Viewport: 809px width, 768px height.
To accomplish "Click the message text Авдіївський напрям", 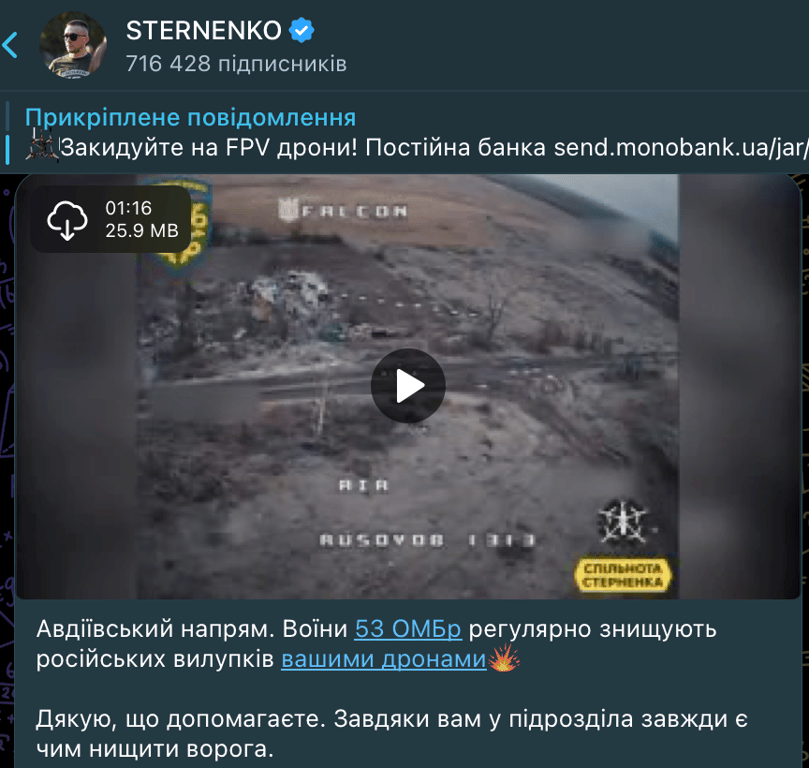I will coord(156,629).
